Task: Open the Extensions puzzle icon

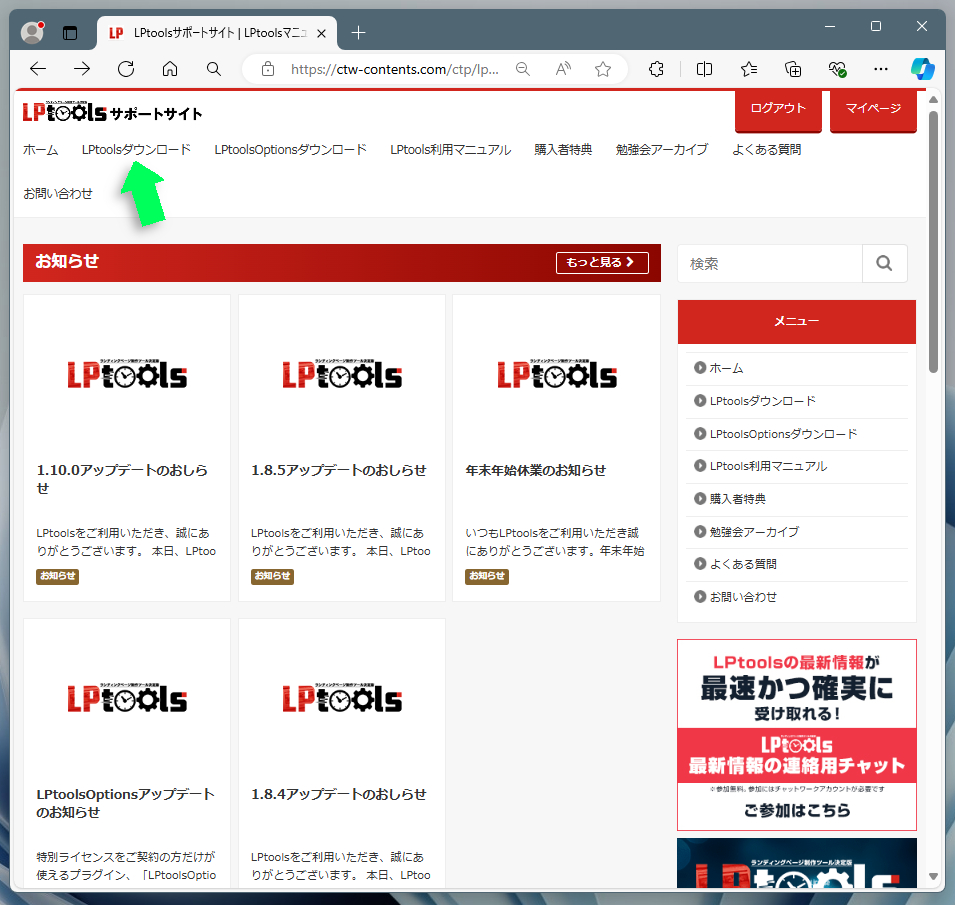Action: click(x=656, y=69)
